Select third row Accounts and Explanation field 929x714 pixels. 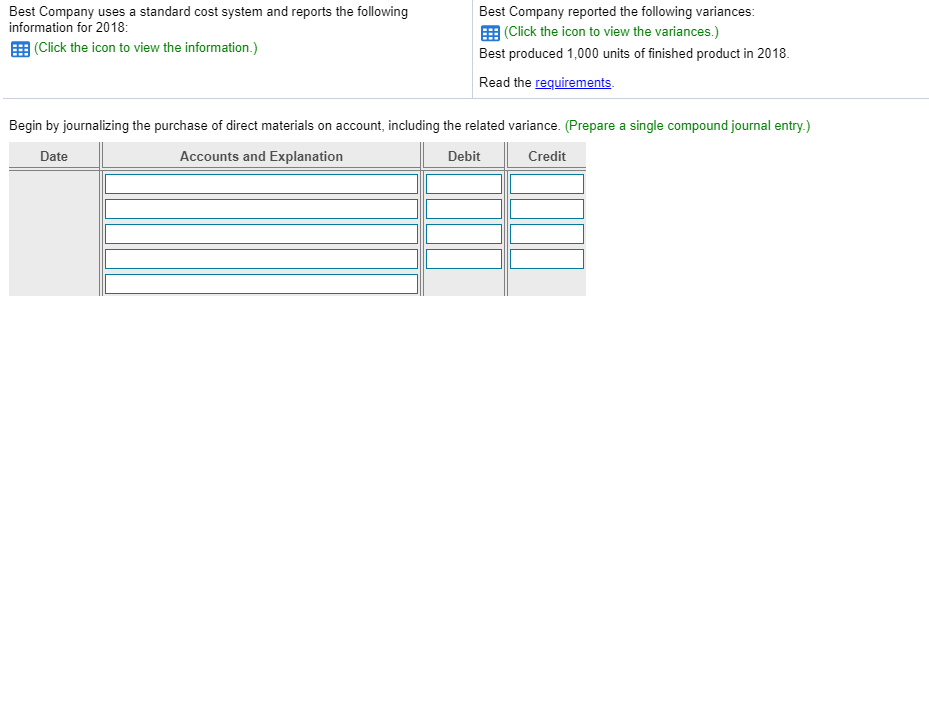point(261,233)
